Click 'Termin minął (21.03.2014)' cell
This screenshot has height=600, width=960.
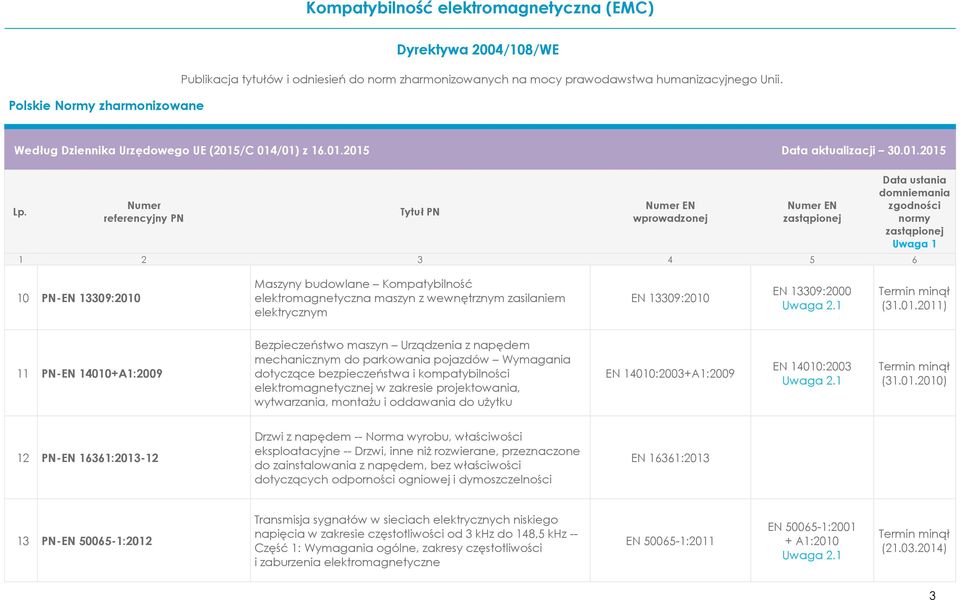(x=914, y=541)
